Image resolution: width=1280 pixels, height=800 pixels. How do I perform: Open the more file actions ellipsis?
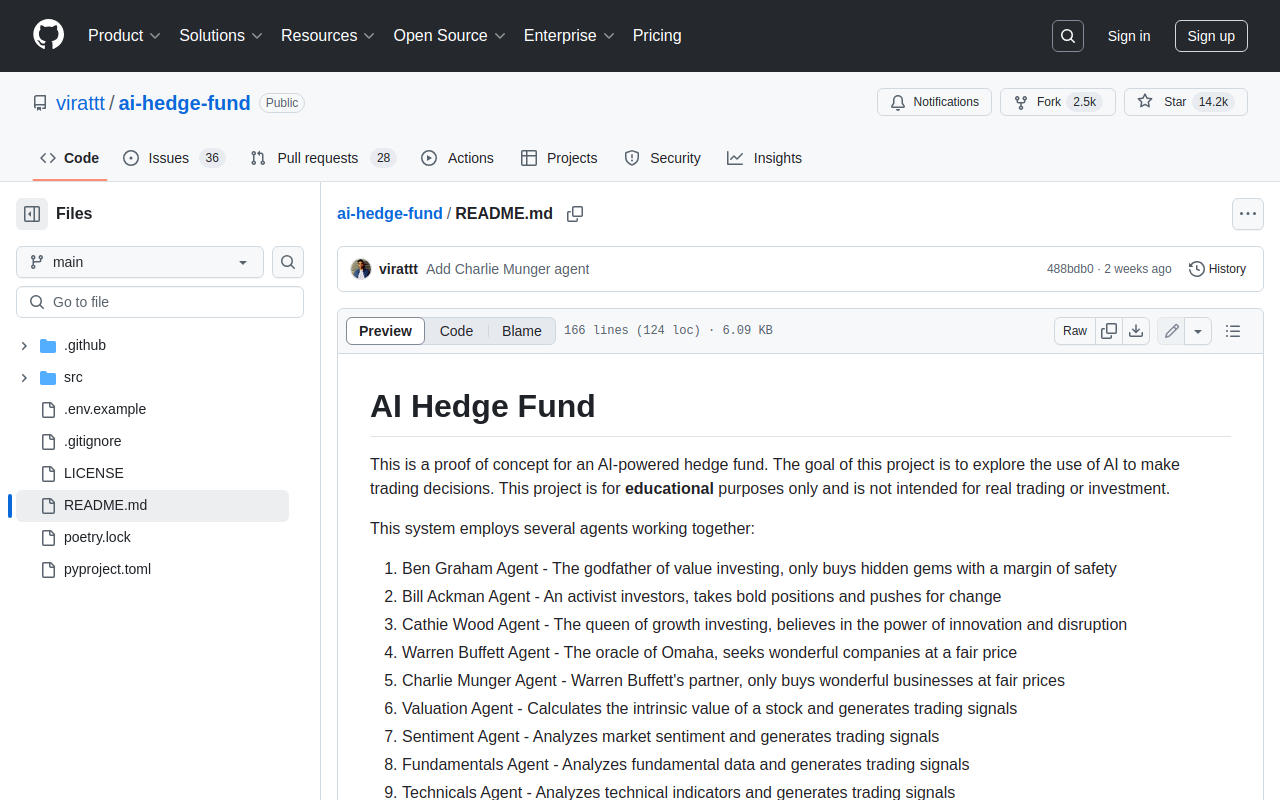[x=1247, y=214]
